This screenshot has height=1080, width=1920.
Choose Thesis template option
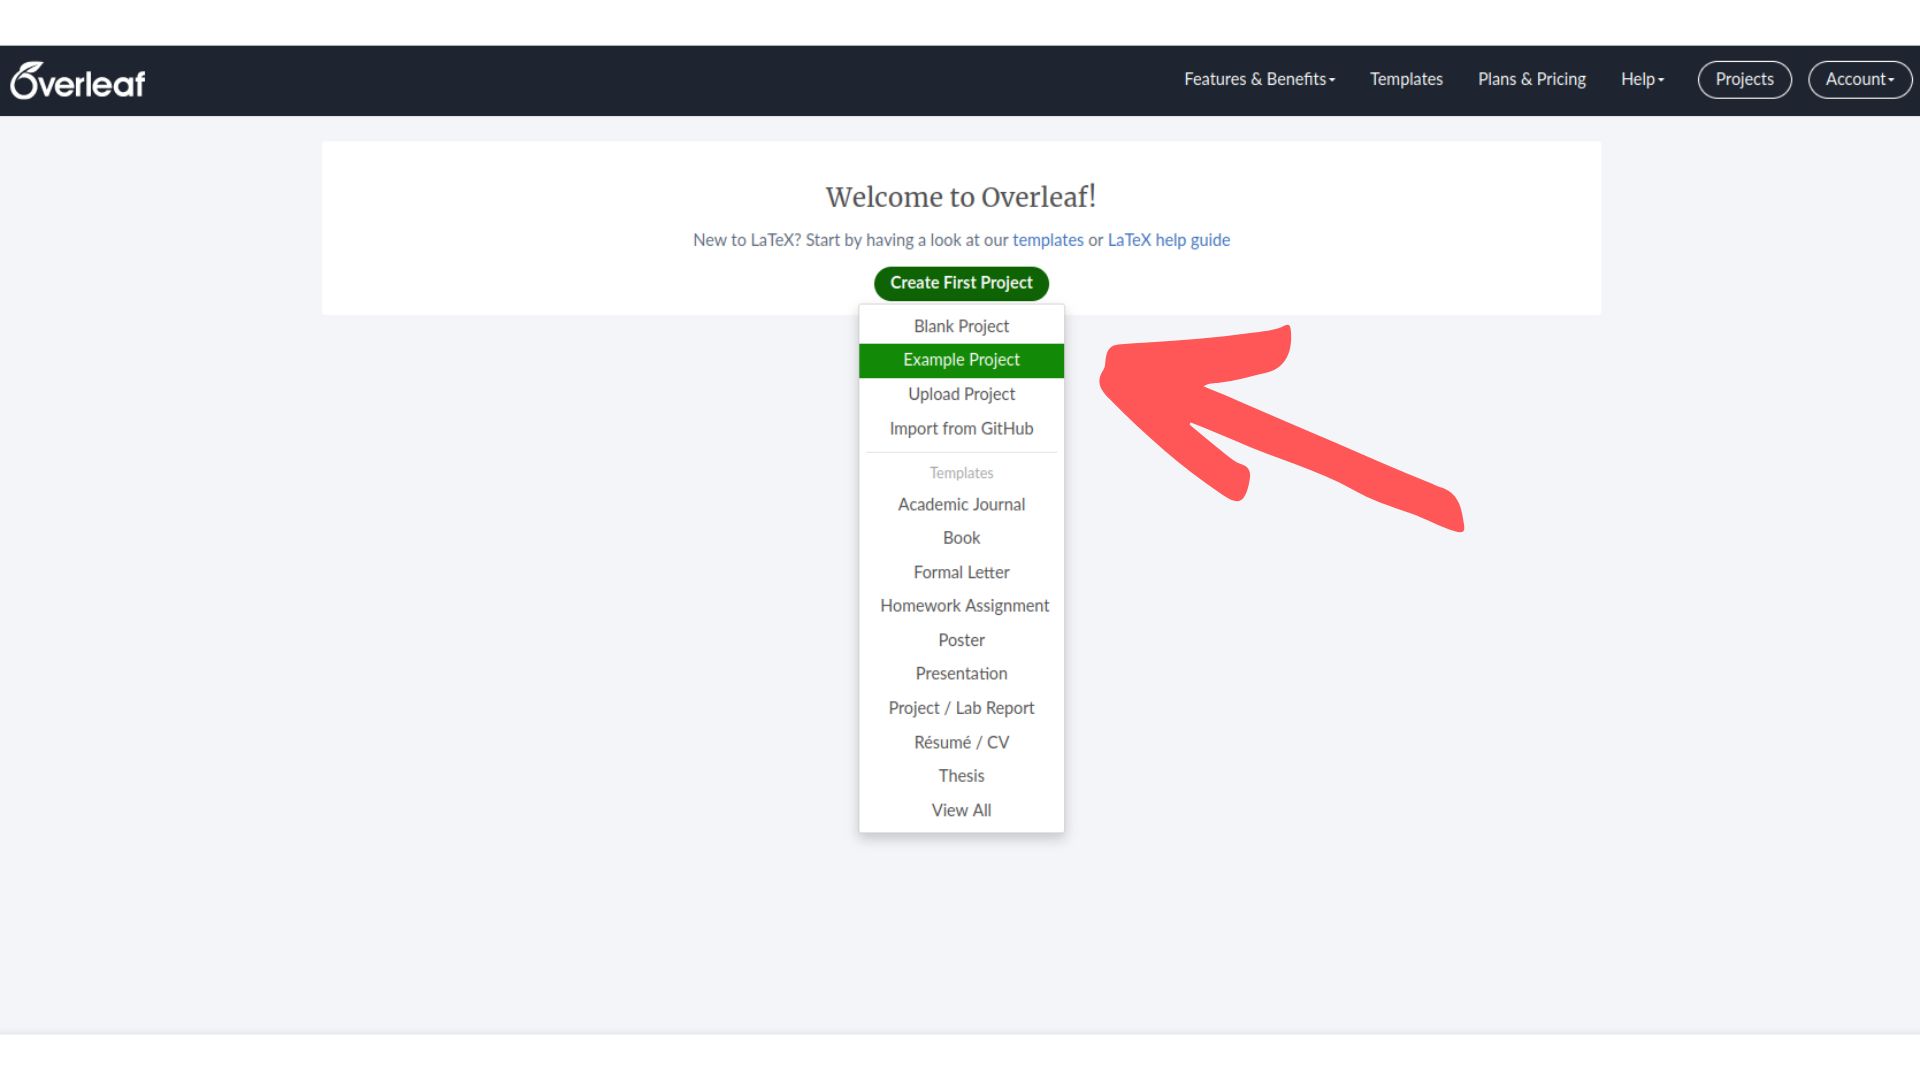click(961, 775)
